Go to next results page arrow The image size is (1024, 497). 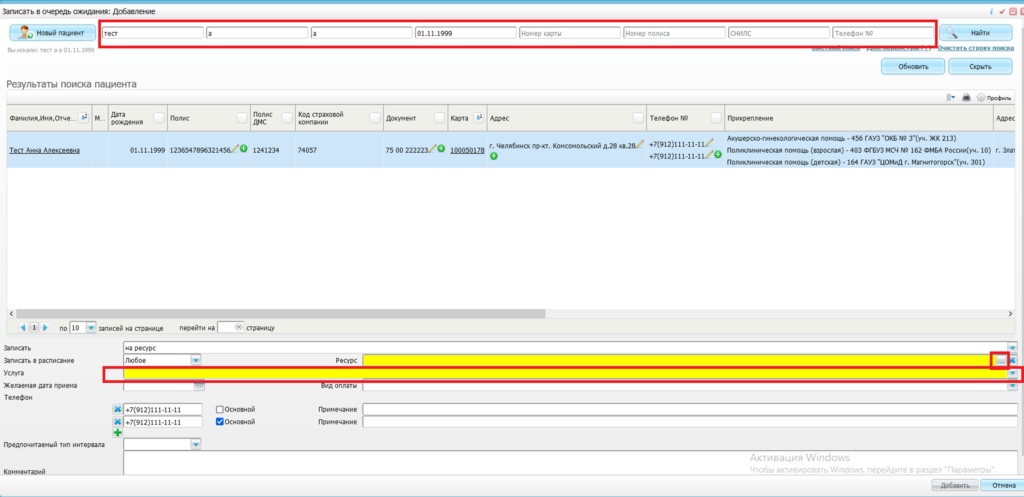[x=46, y=327]
